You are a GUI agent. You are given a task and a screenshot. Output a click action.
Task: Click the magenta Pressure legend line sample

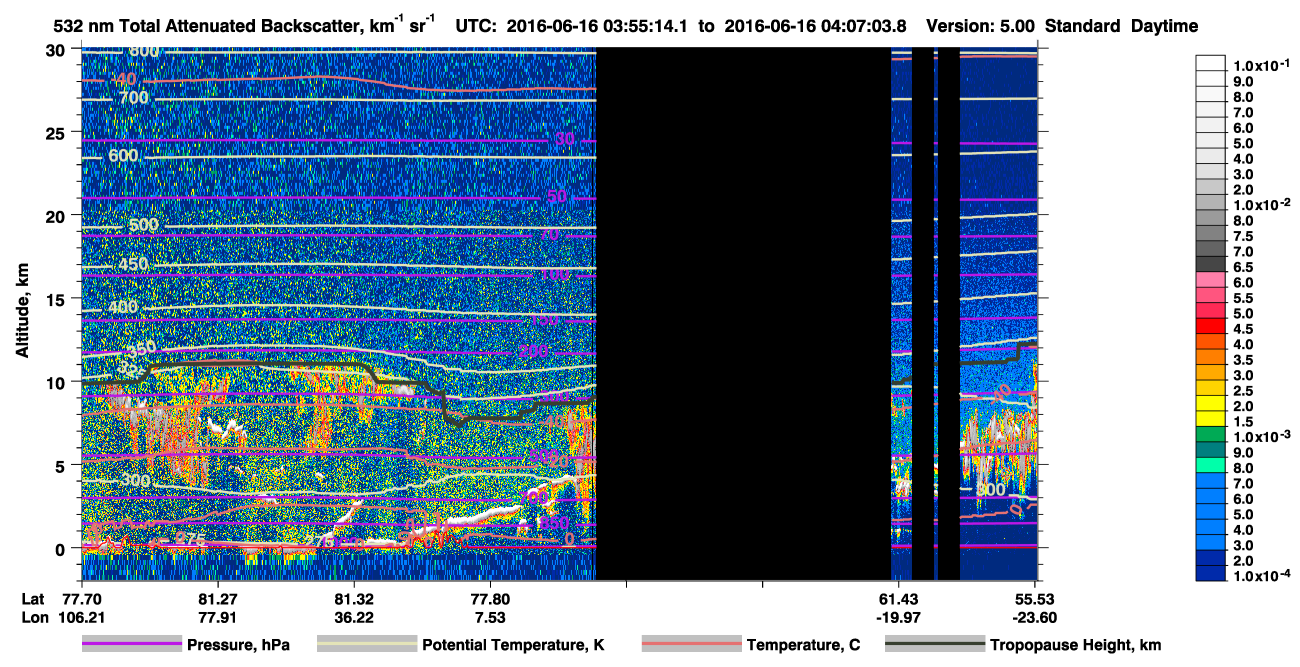coord(132,645)
